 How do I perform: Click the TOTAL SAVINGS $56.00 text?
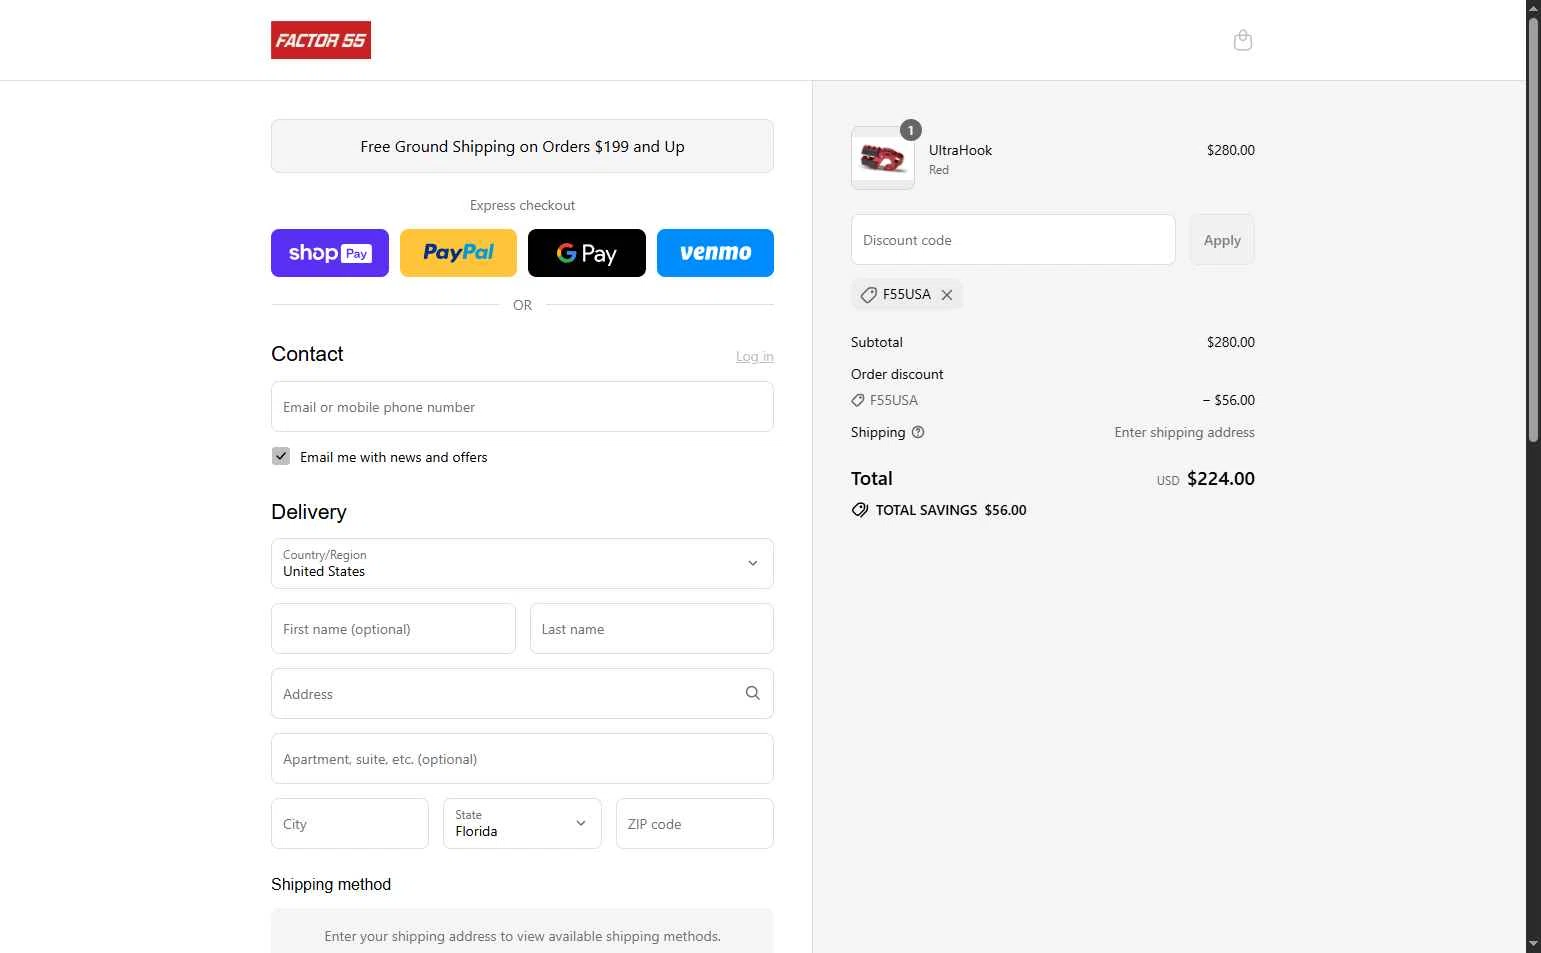[951, 510]
